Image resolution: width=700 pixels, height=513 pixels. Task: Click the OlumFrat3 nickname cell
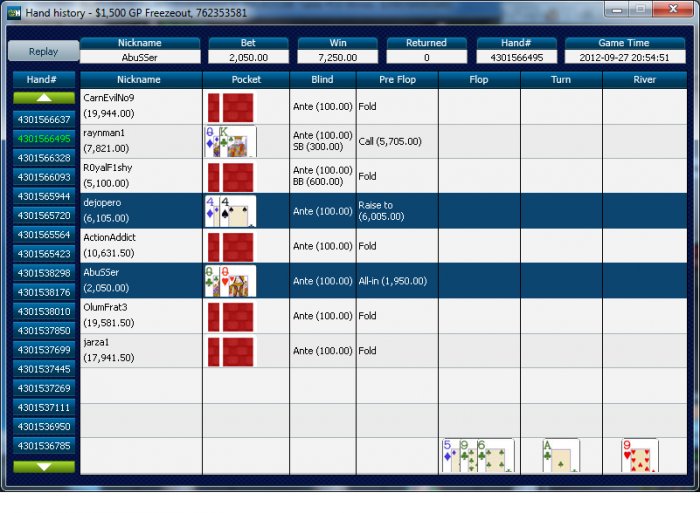coord(141,315)
